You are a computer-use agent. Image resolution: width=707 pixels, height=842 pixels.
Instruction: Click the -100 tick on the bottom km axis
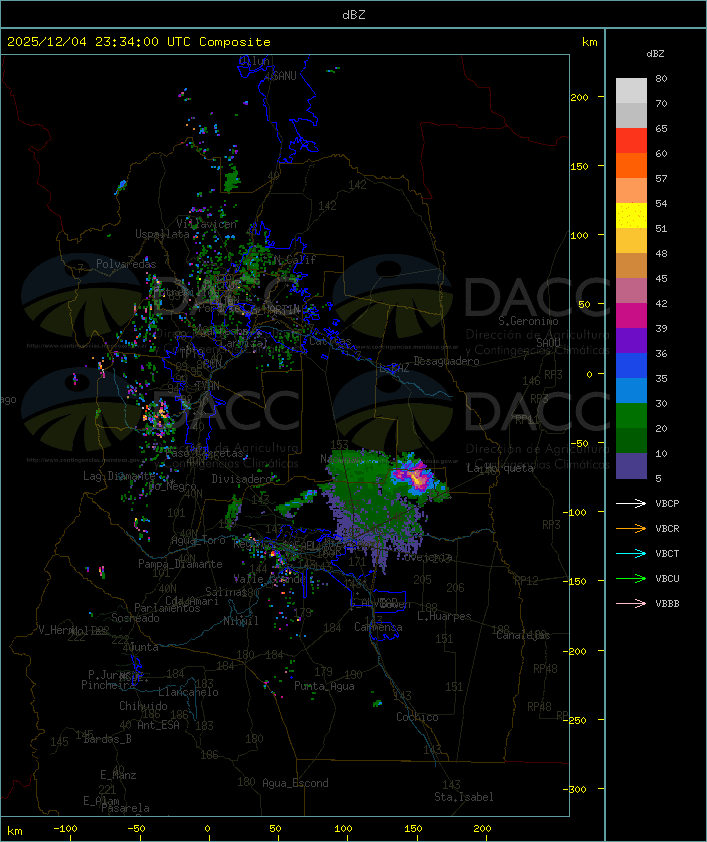click(x=65, y=829)
